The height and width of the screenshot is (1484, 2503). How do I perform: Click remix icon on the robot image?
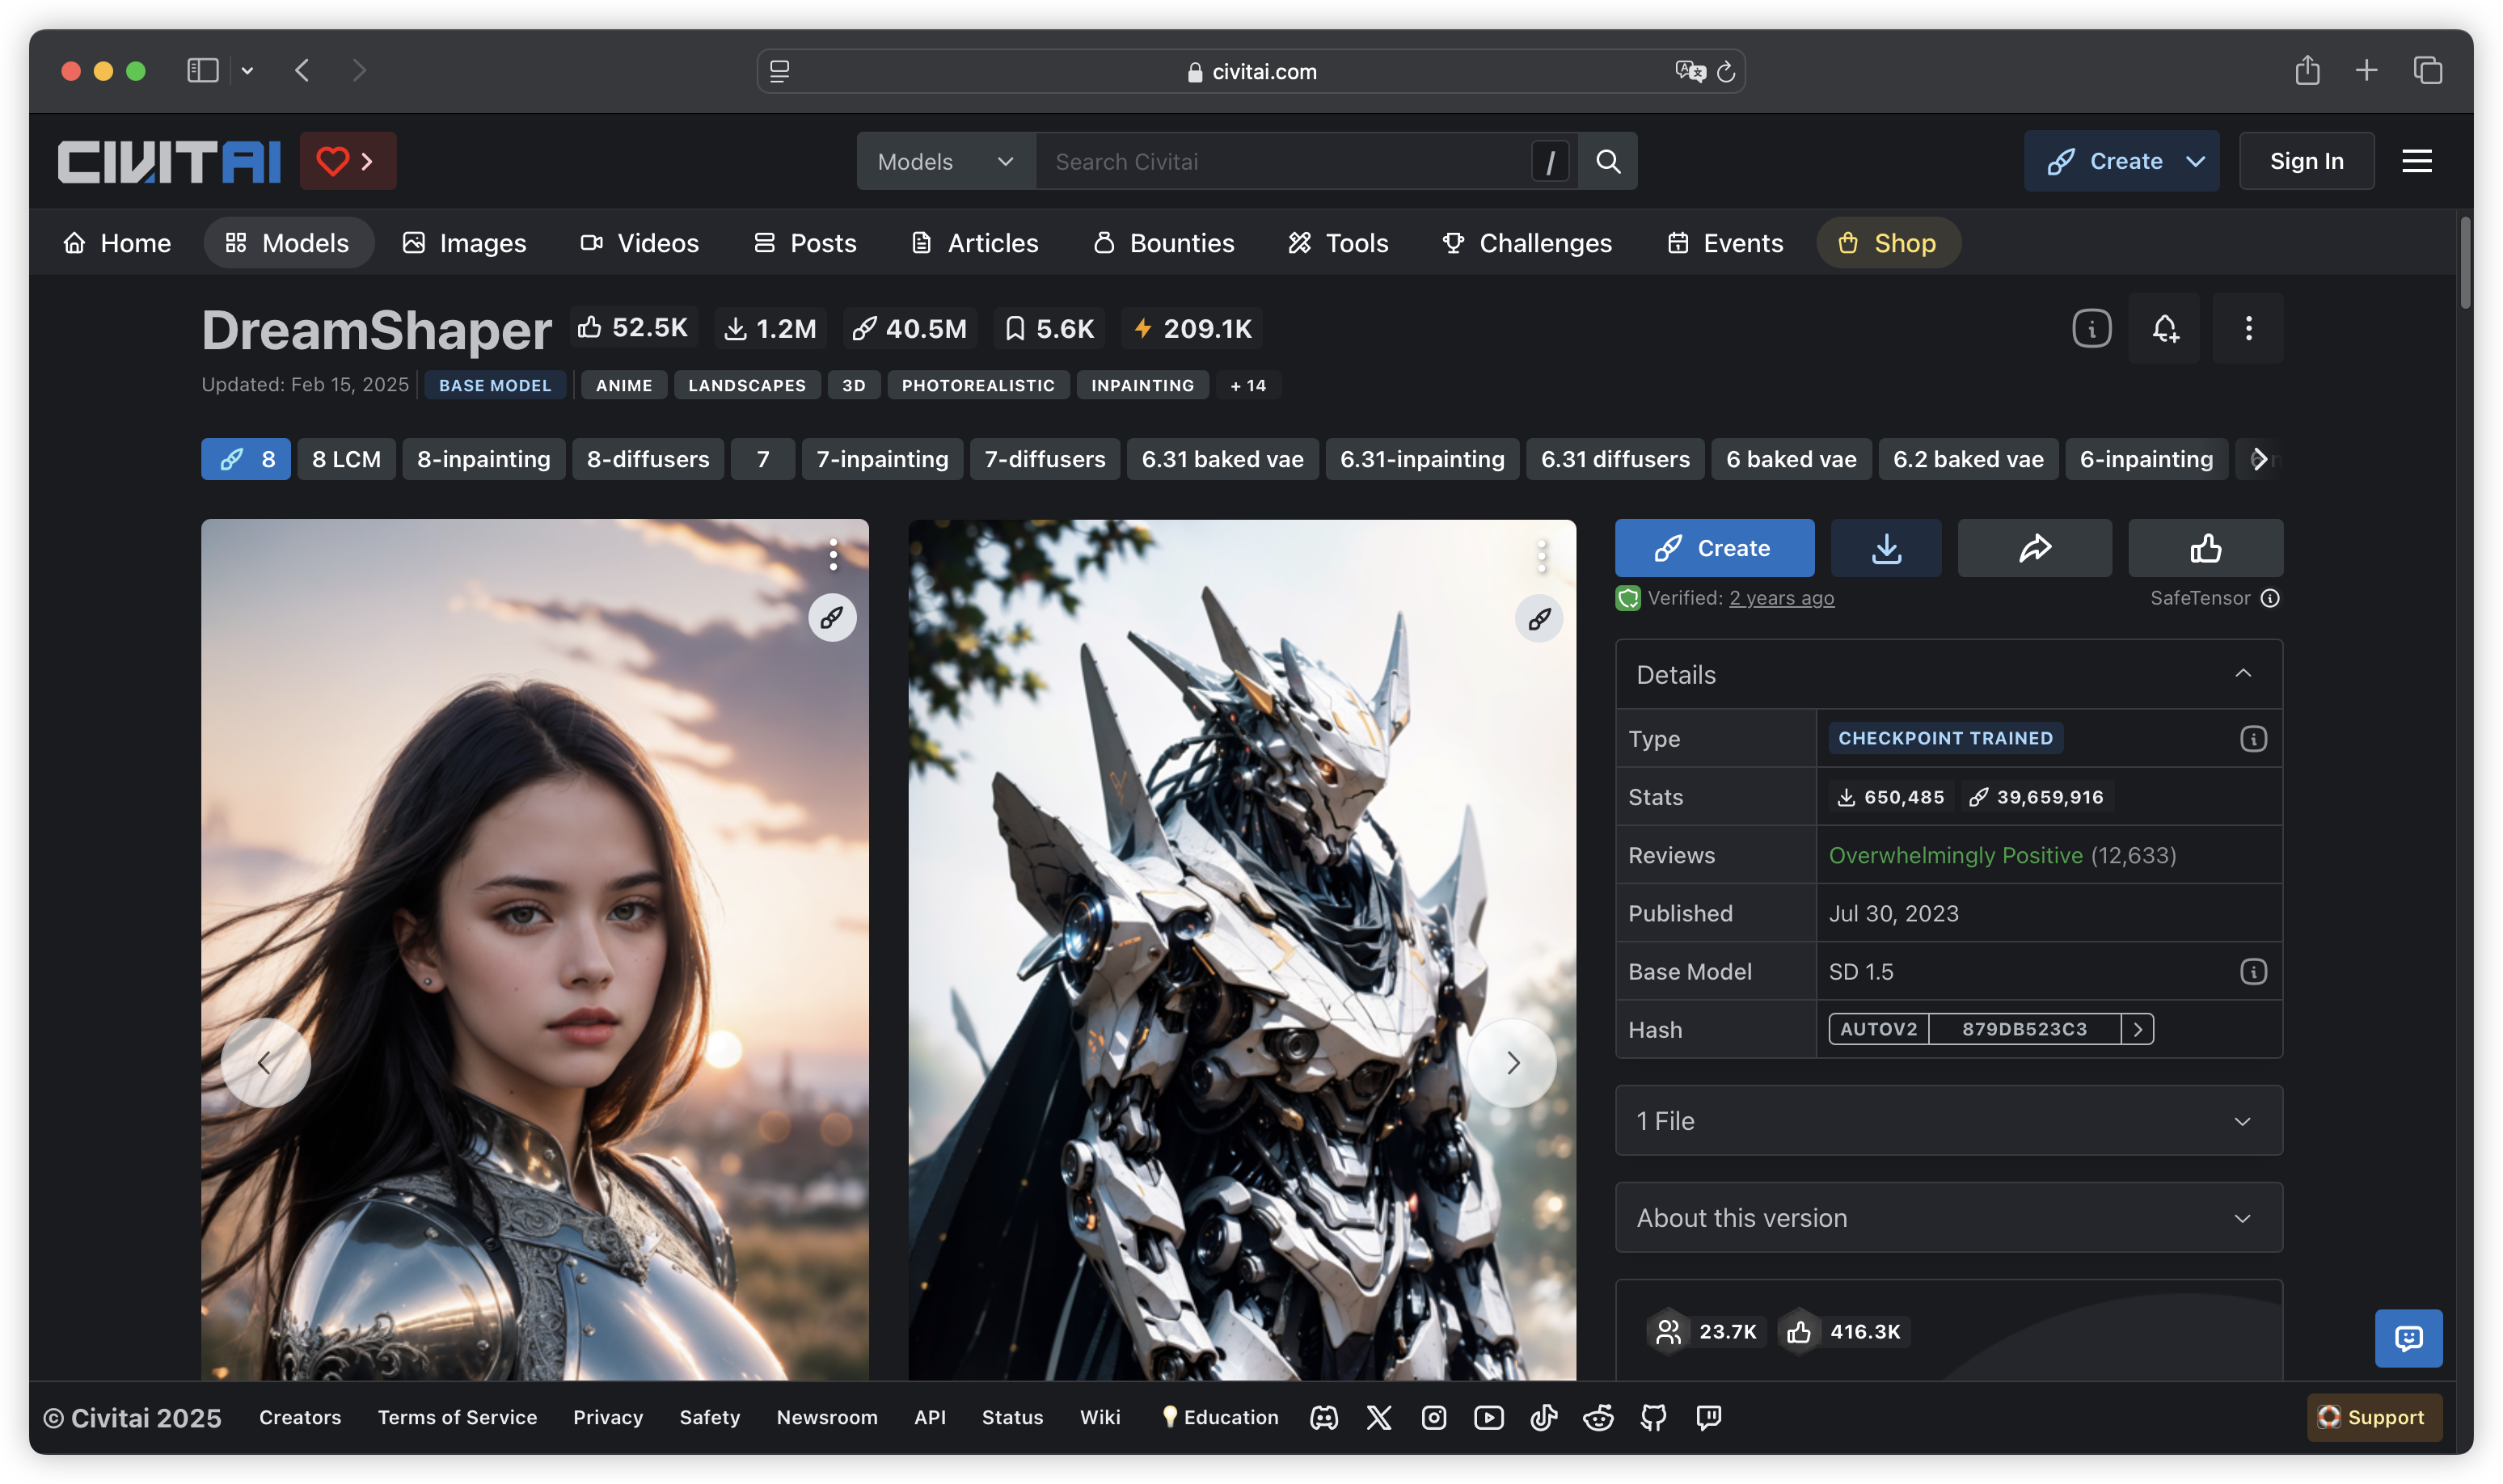pos(1539,619)
